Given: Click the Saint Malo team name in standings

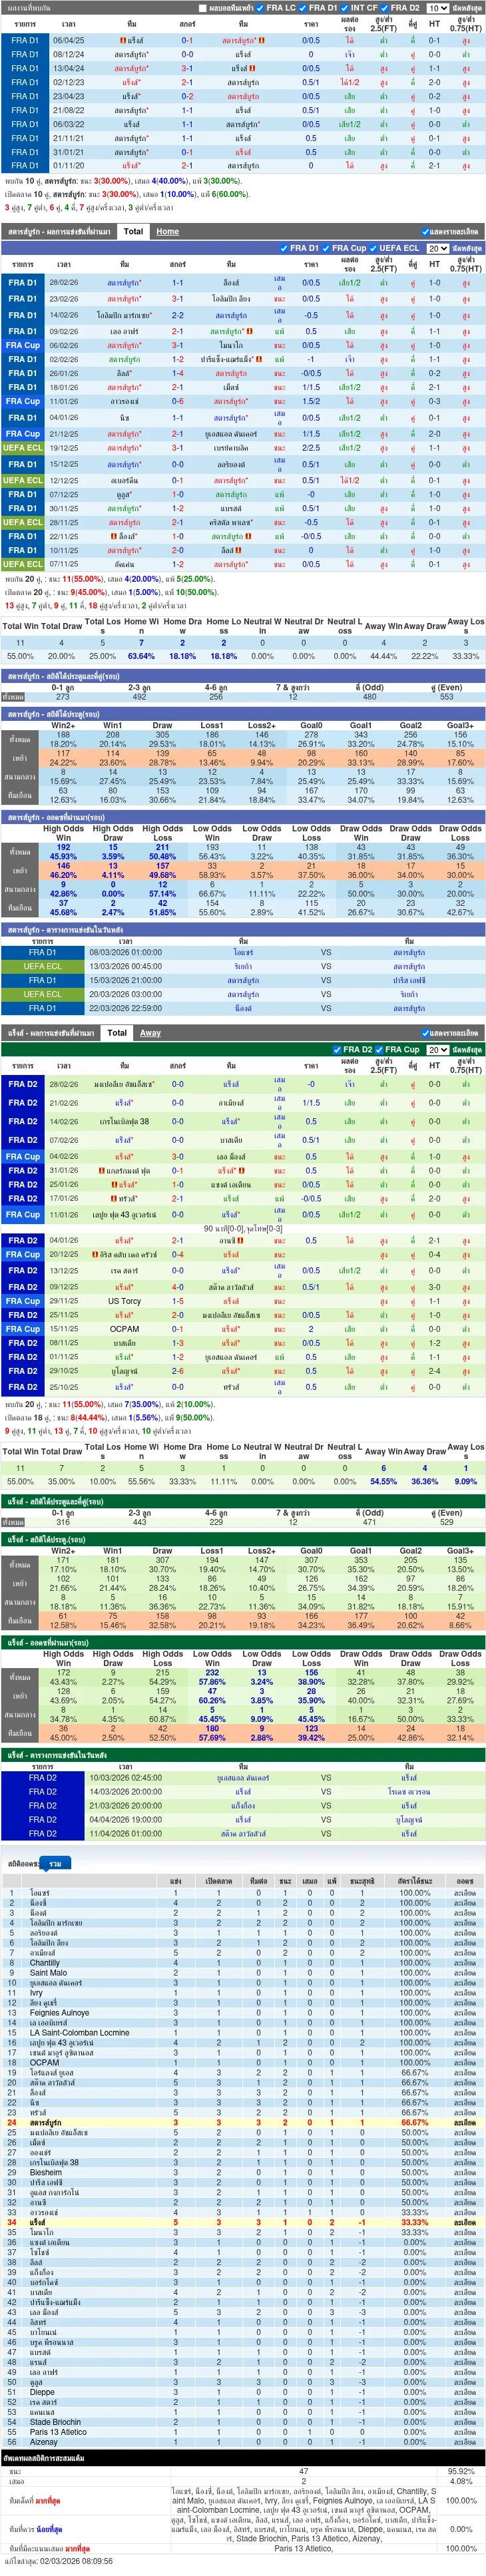Looking at the screenshot, I should point(48,1973).
